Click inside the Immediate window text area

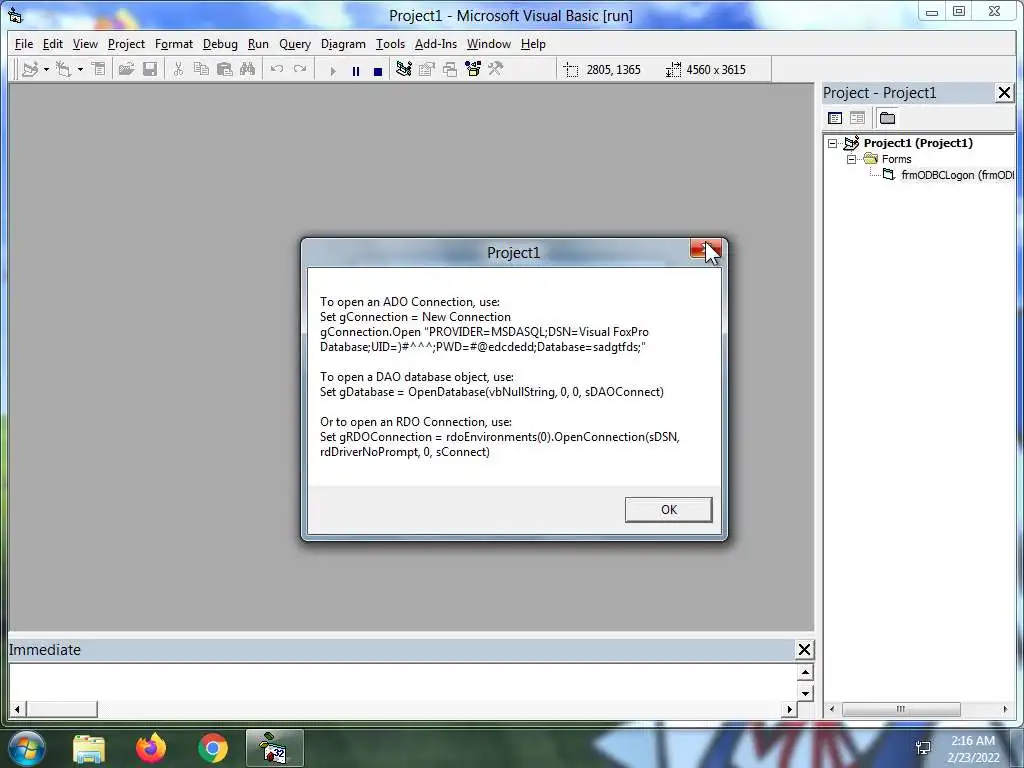point(402,682)
